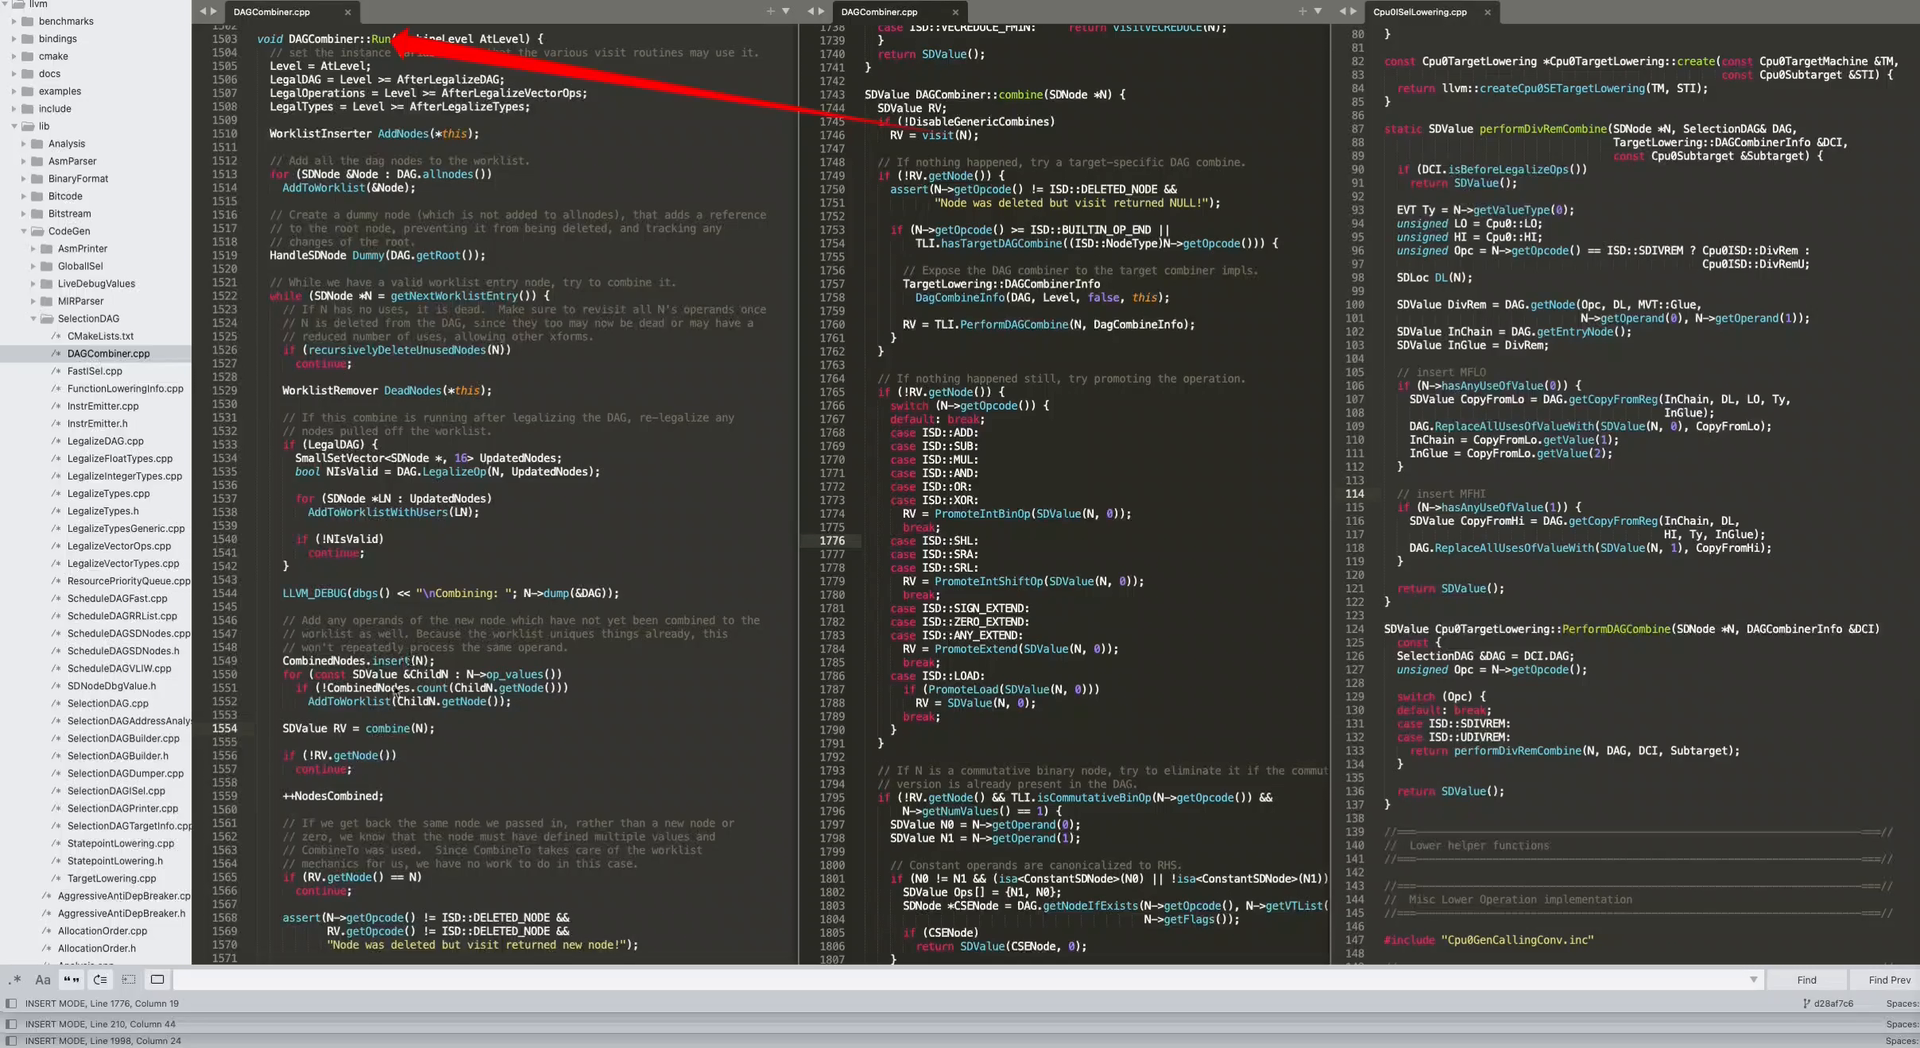
Task: Click status text 'INSERT MODE, Line 210, Column 44'
Action: click(x=100, y=1024)
